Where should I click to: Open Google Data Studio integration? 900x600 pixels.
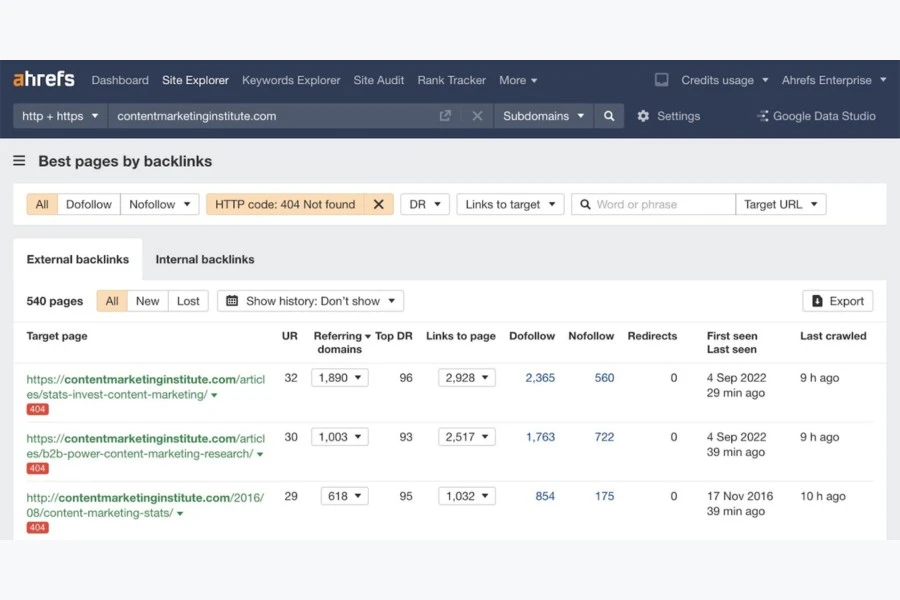816,116
